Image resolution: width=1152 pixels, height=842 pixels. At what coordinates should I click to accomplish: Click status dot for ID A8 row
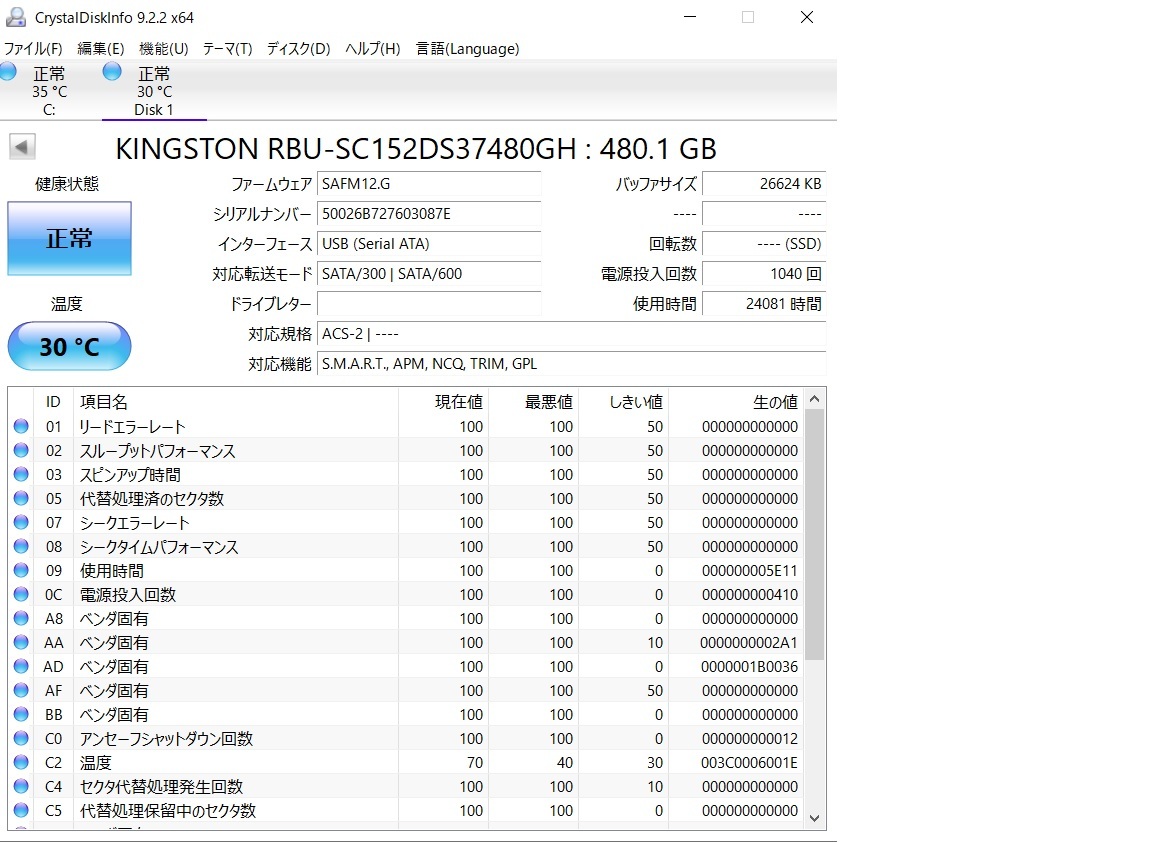21,618
